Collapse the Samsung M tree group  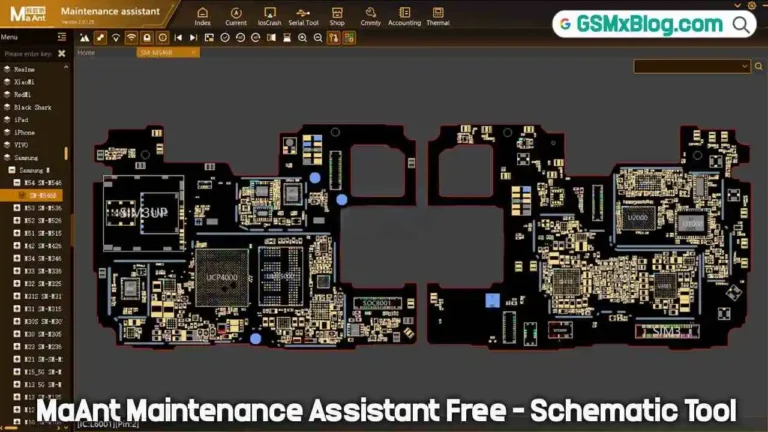tap(12, 170)
